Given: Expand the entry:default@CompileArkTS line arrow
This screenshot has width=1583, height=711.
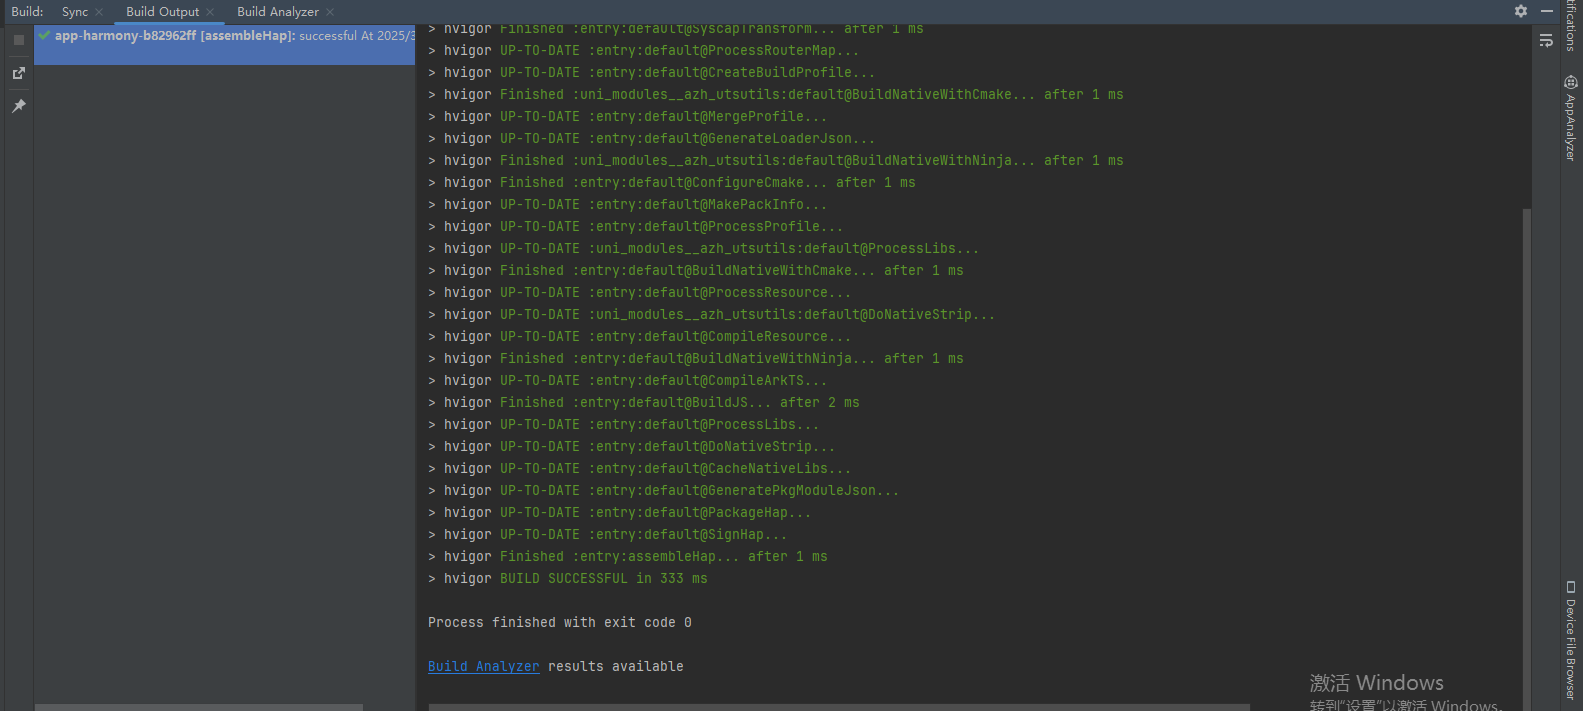Looking at the screenshot, I should pyautogui.click(x=432, y=381).
